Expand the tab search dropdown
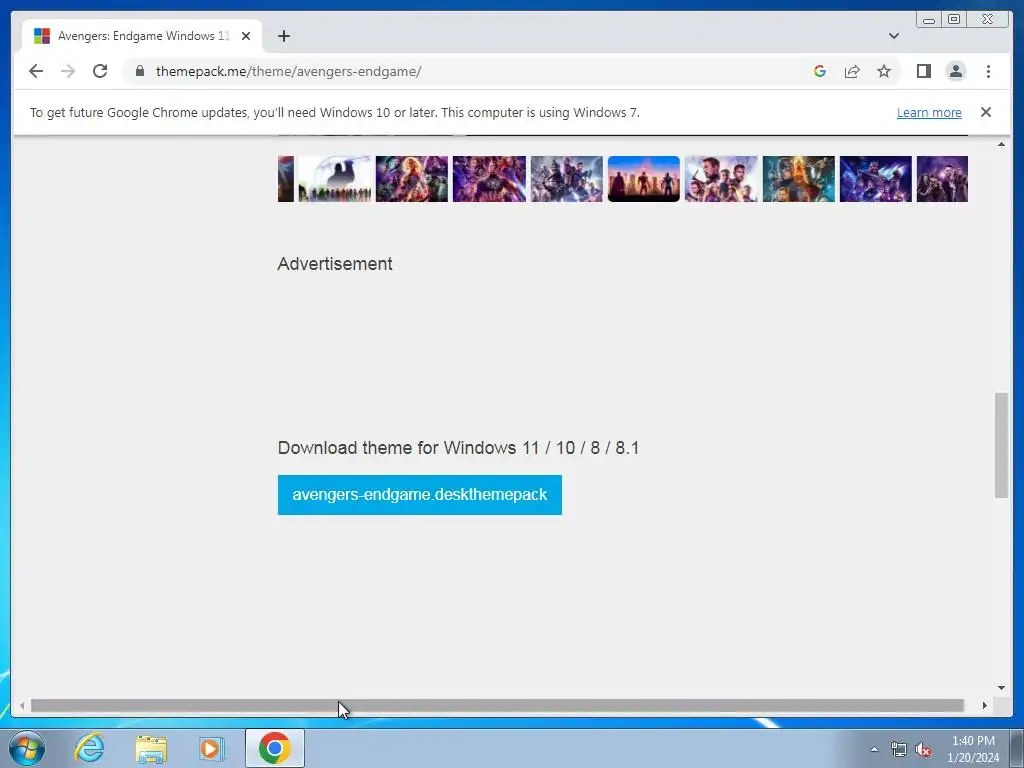 click(893, 36)
